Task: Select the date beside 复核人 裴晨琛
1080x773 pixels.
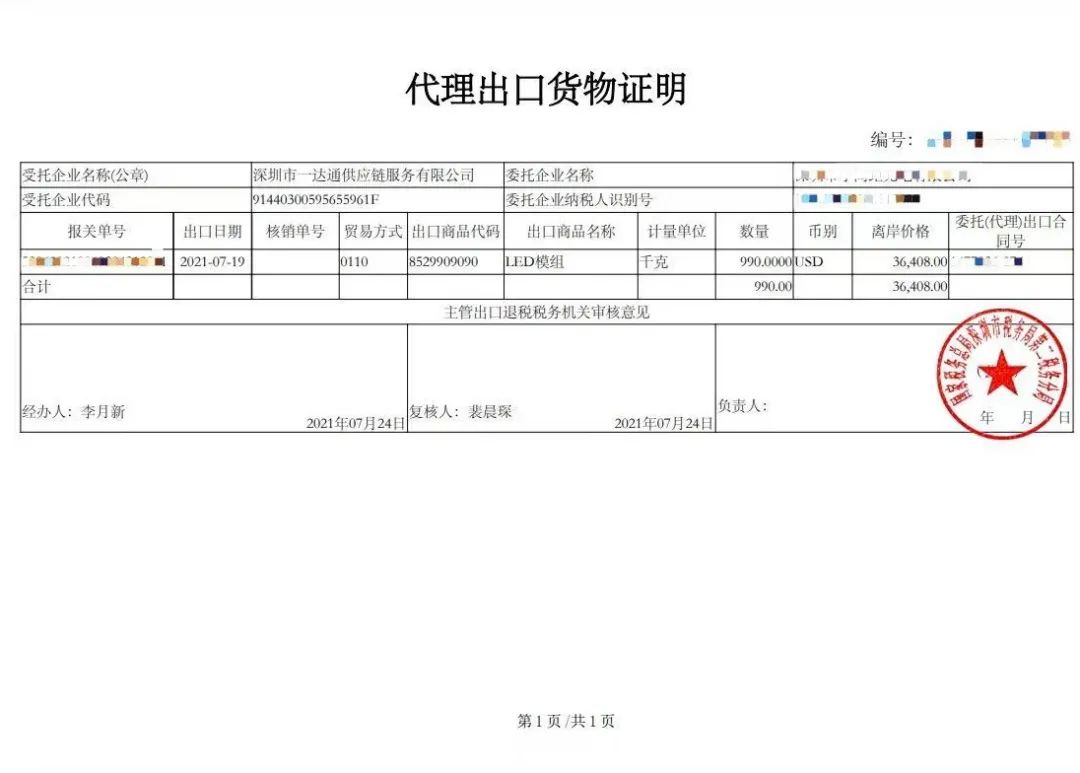Action: (x=663, y=423)
